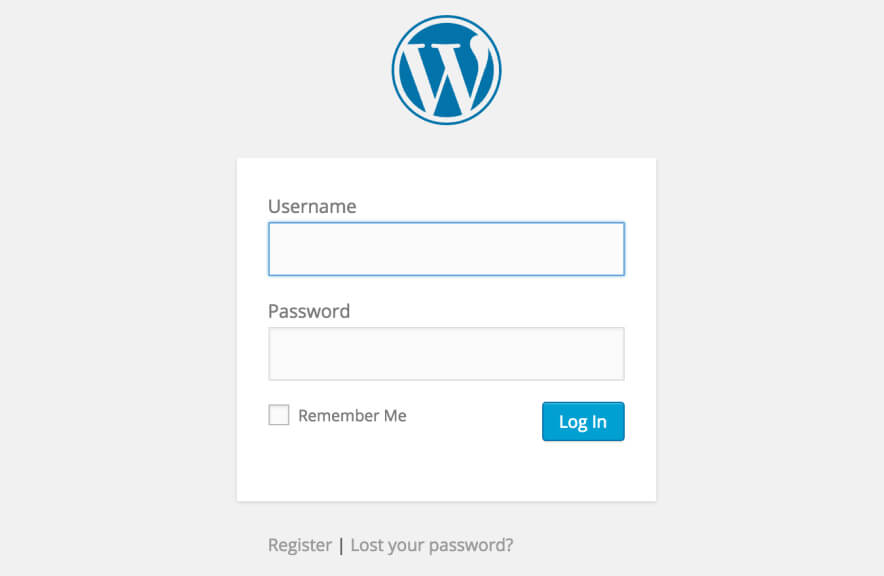884x576 pixels.
Task: Click inside the Password input box
Action: pyautogui.click(x=446, y=354)
